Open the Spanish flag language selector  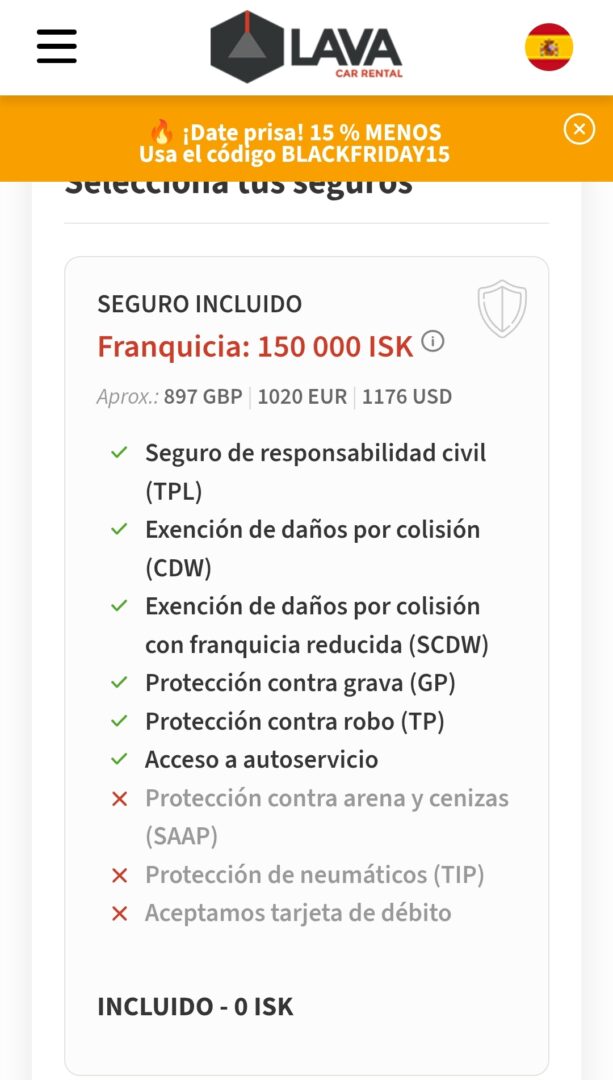coord(549,47)
